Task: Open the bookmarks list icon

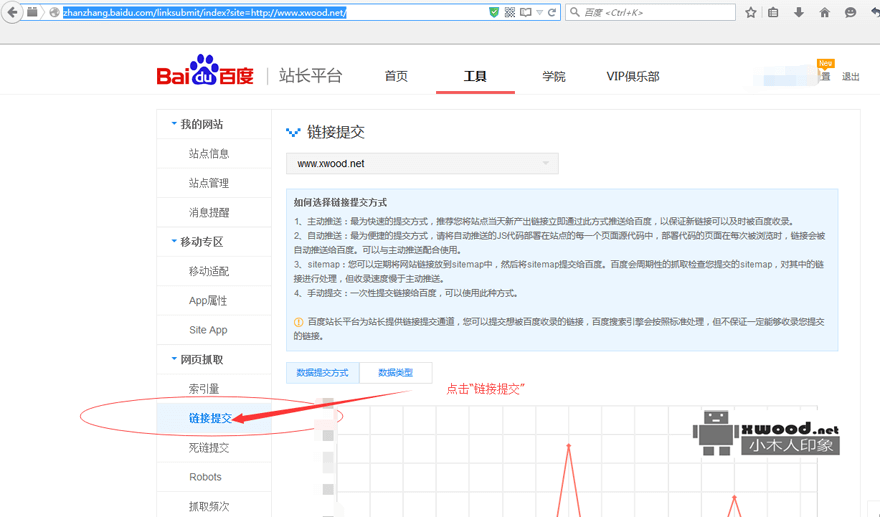Action: coord(773,12)
